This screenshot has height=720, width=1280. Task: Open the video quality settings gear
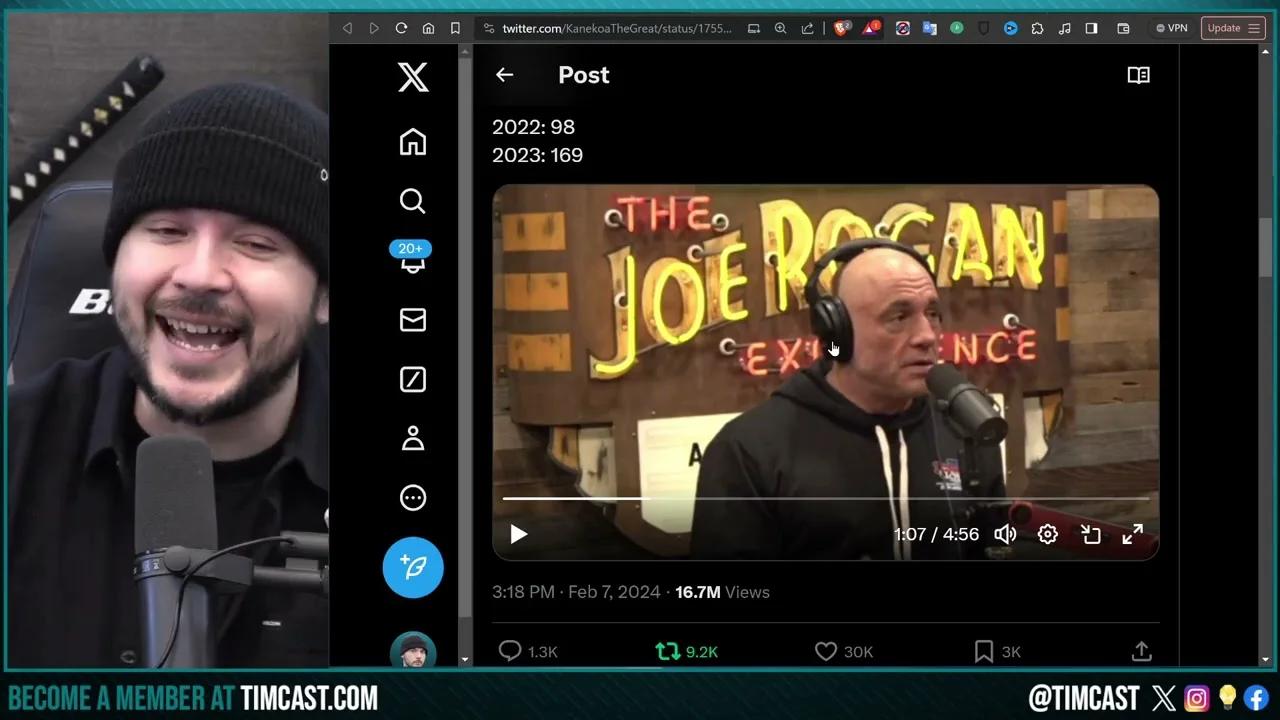point(1047,534)
